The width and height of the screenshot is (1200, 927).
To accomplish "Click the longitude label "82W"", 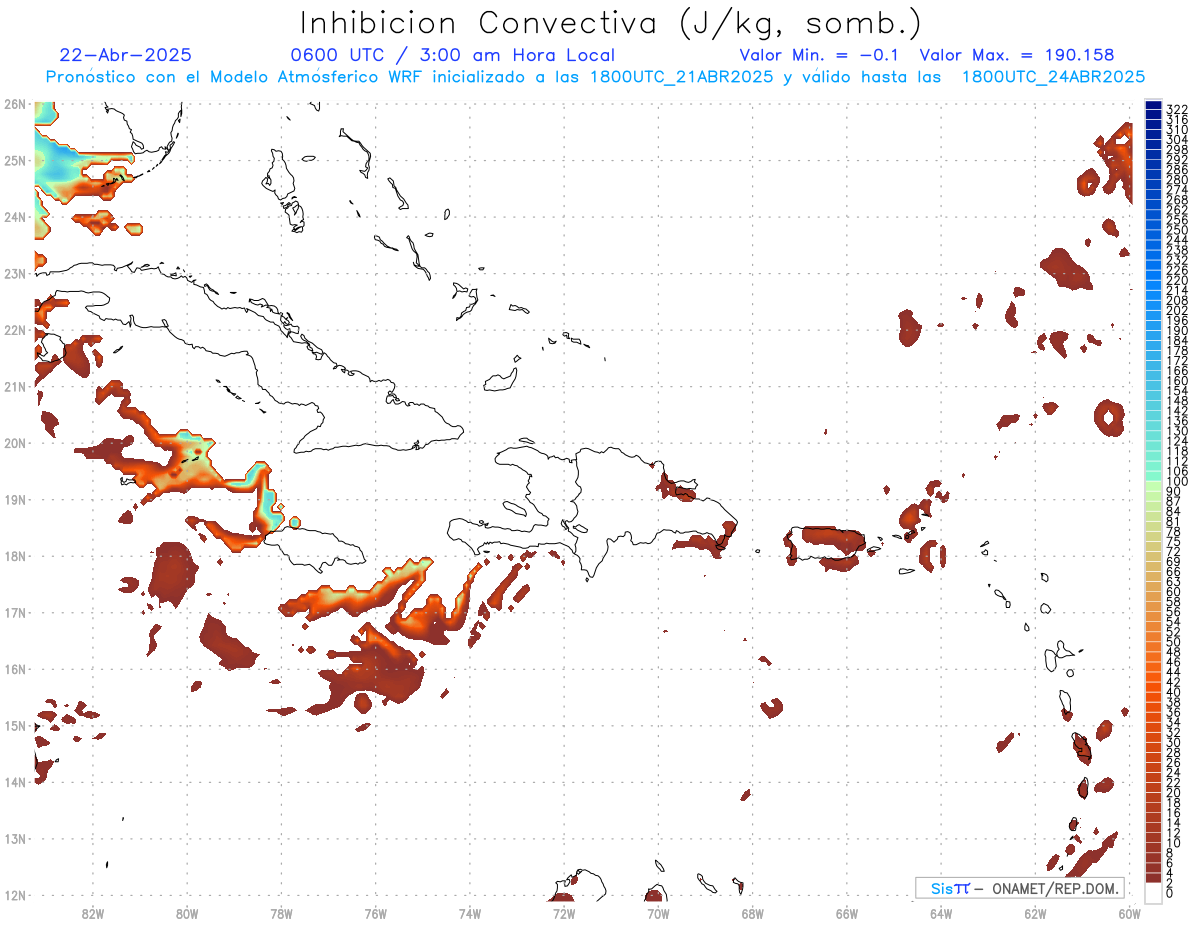I will [x=92, y=913].
